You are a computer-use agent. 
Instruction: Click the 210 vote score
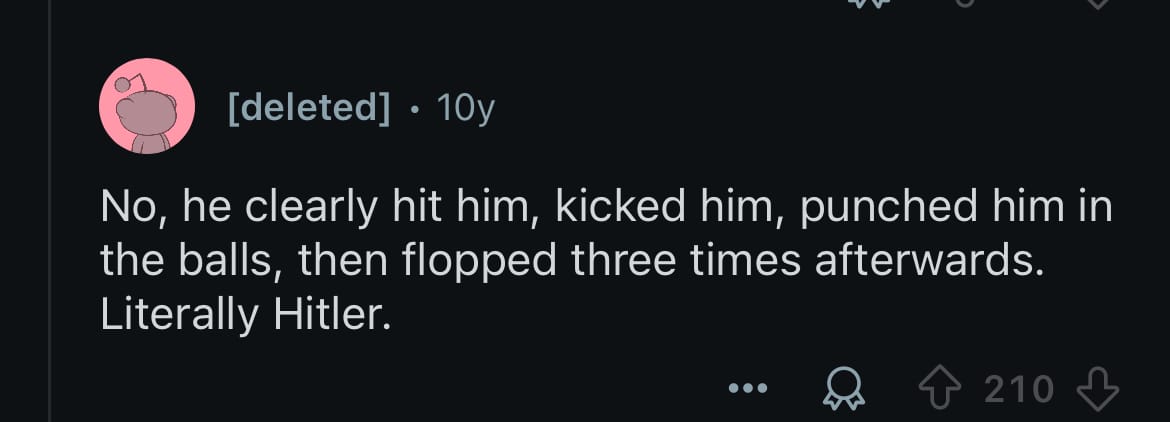[1019, 388]
